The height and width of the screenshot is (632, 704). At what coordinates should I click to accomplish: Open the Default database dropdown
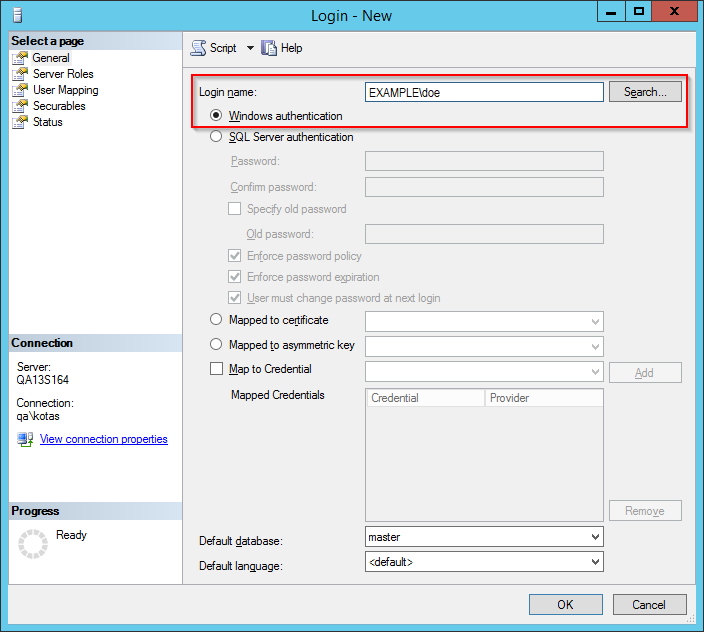click(595, 537)
